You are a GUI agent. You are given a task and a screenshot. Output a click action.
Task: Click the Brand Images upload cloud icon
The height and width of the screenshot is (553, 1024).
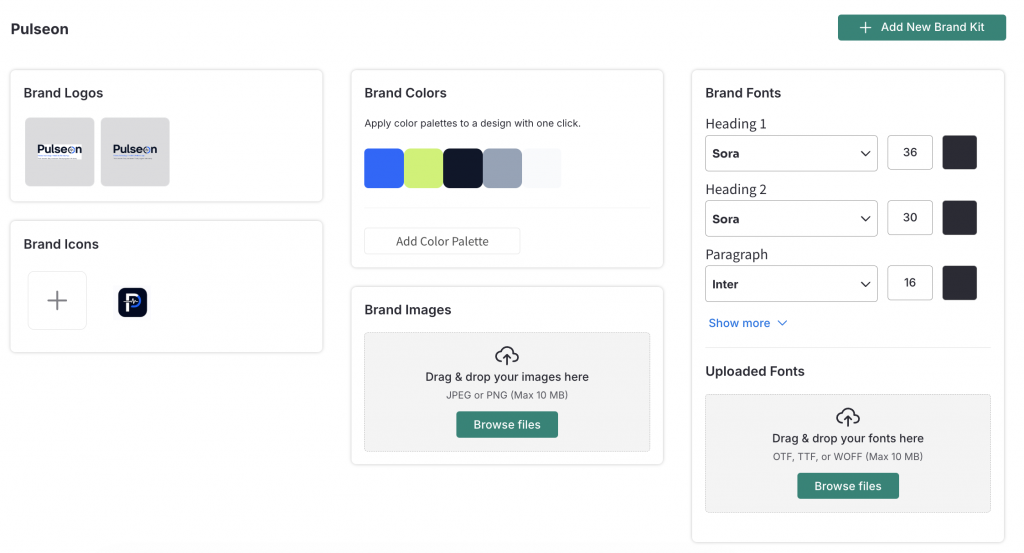coord(507,355)
